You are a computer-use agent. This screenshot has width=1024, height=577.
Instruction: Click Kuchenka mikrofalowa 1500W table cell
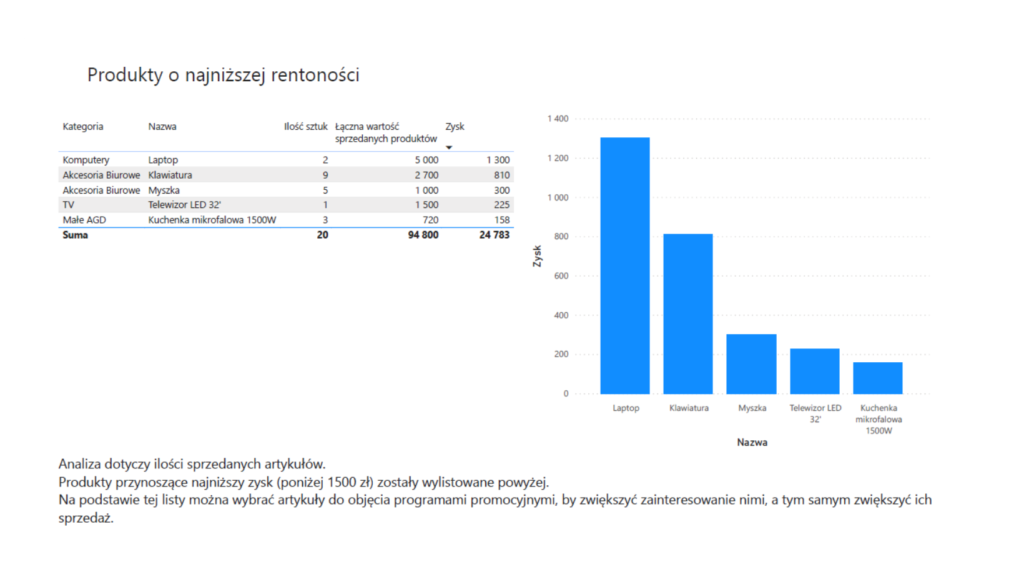tap(212, 220)
